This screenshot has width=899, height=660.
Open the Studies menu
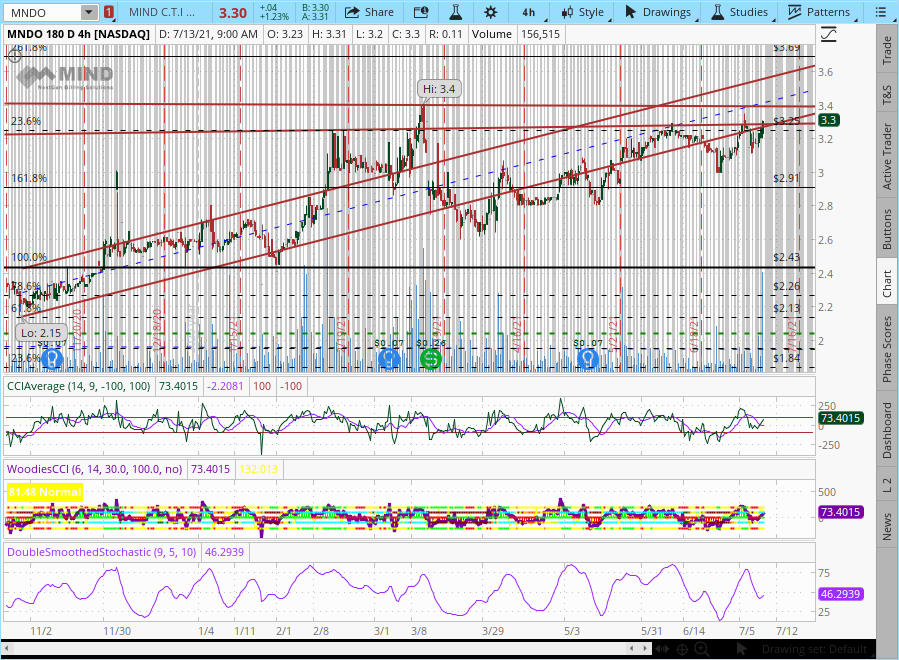click(x=739, y=12)
